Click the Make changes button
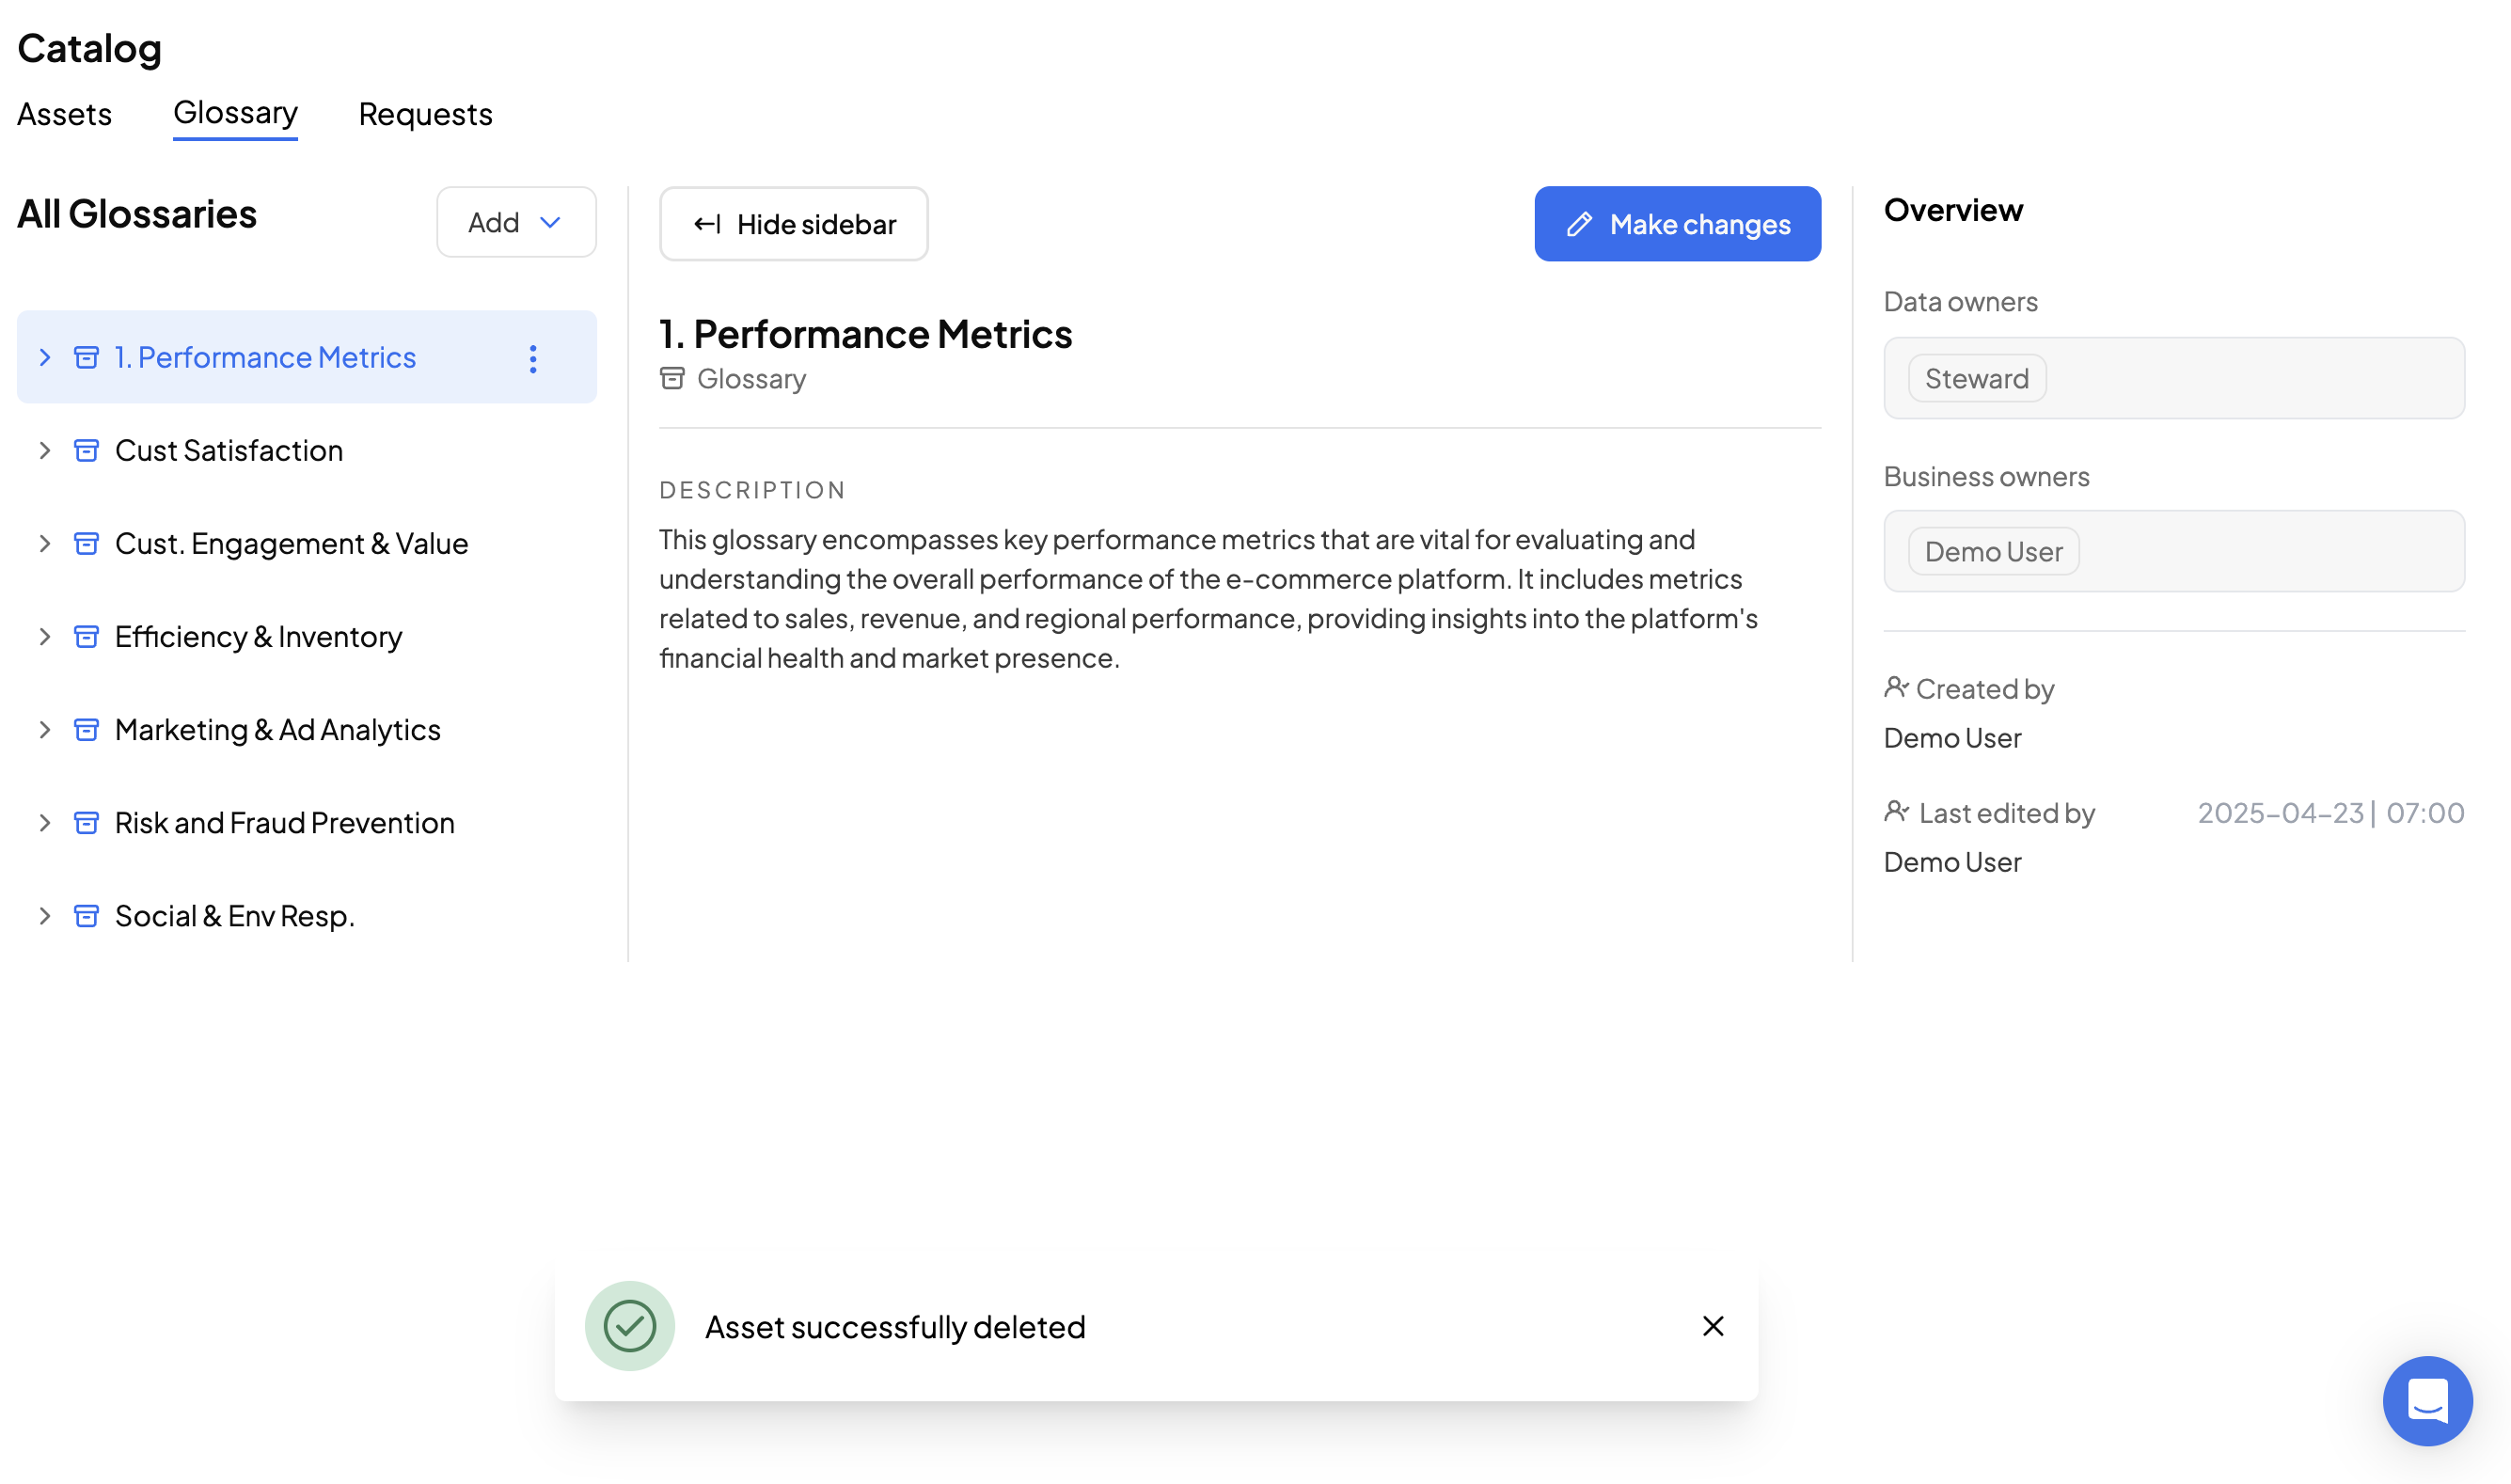This screenshot has height=1484, width=2511. click(1677, 224)
